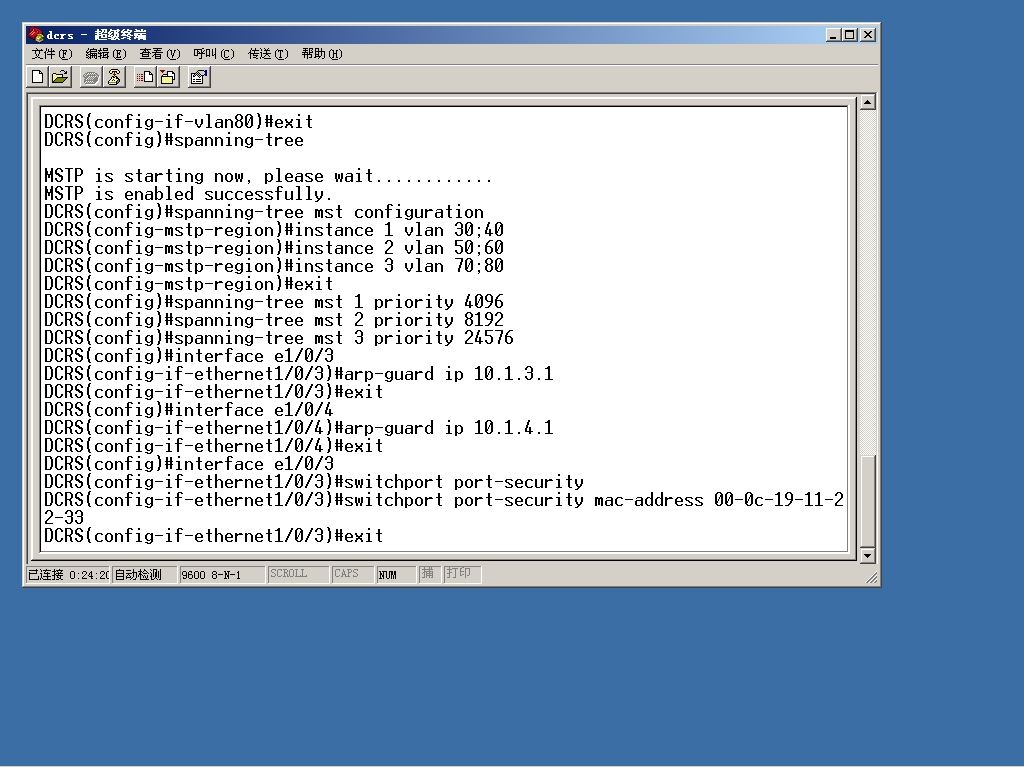The width and height of the screenshot is (1024, 768).
Task: Close the dcrs terminal window
Action: tap(868, 35)
